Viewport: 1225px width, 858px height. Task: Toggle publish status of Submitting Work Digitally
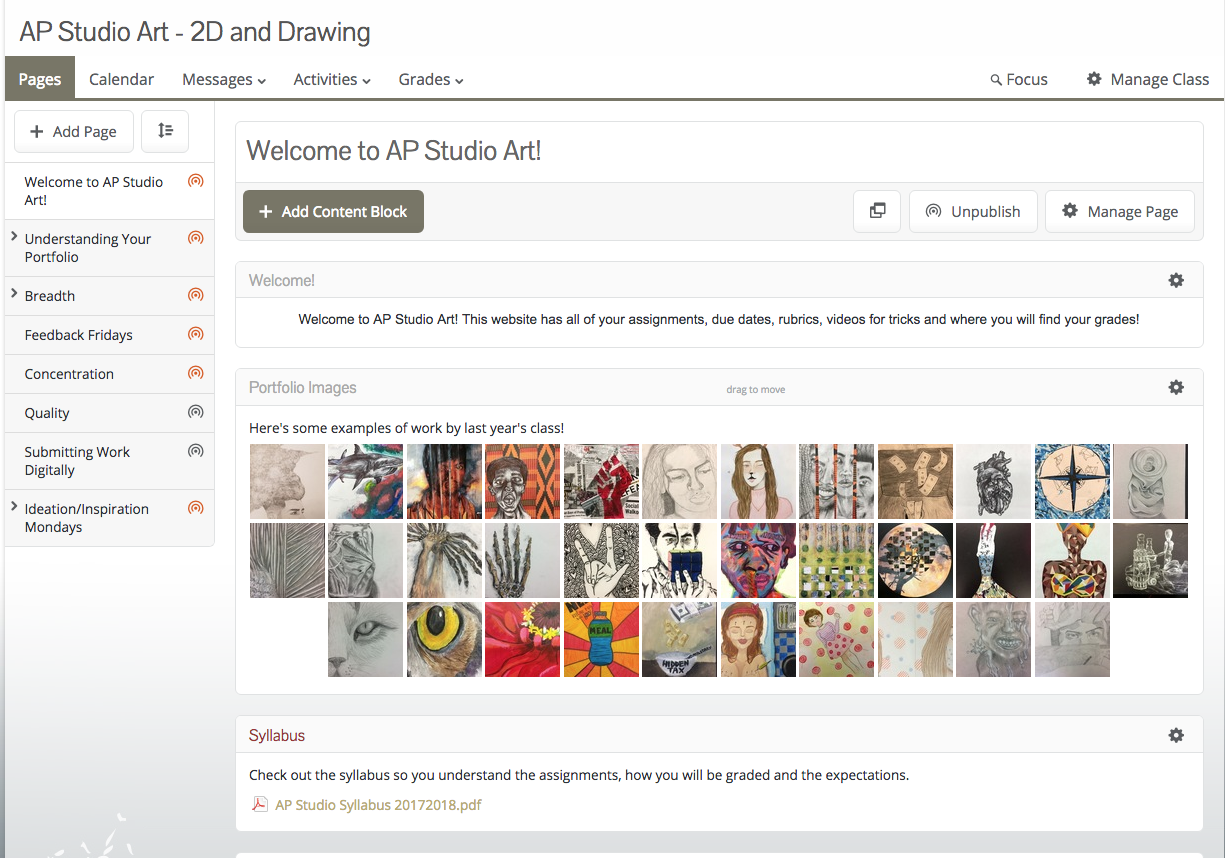point(196,451)
